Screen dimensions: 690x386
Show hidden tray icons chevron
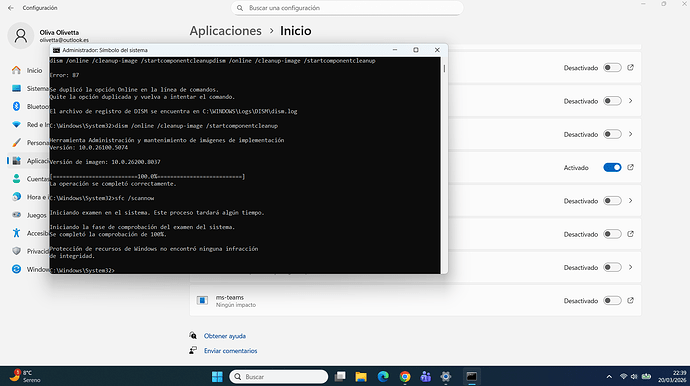click(x=609, y=377)
